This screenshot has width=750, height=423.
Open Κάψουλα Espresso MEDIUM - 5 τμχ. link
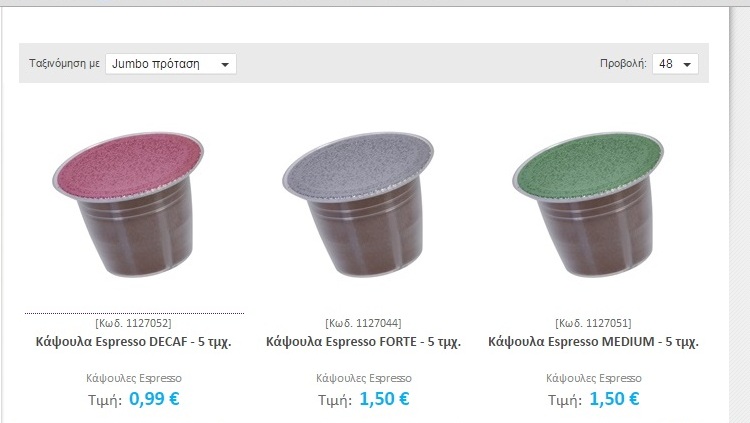[x=593, y=342]
